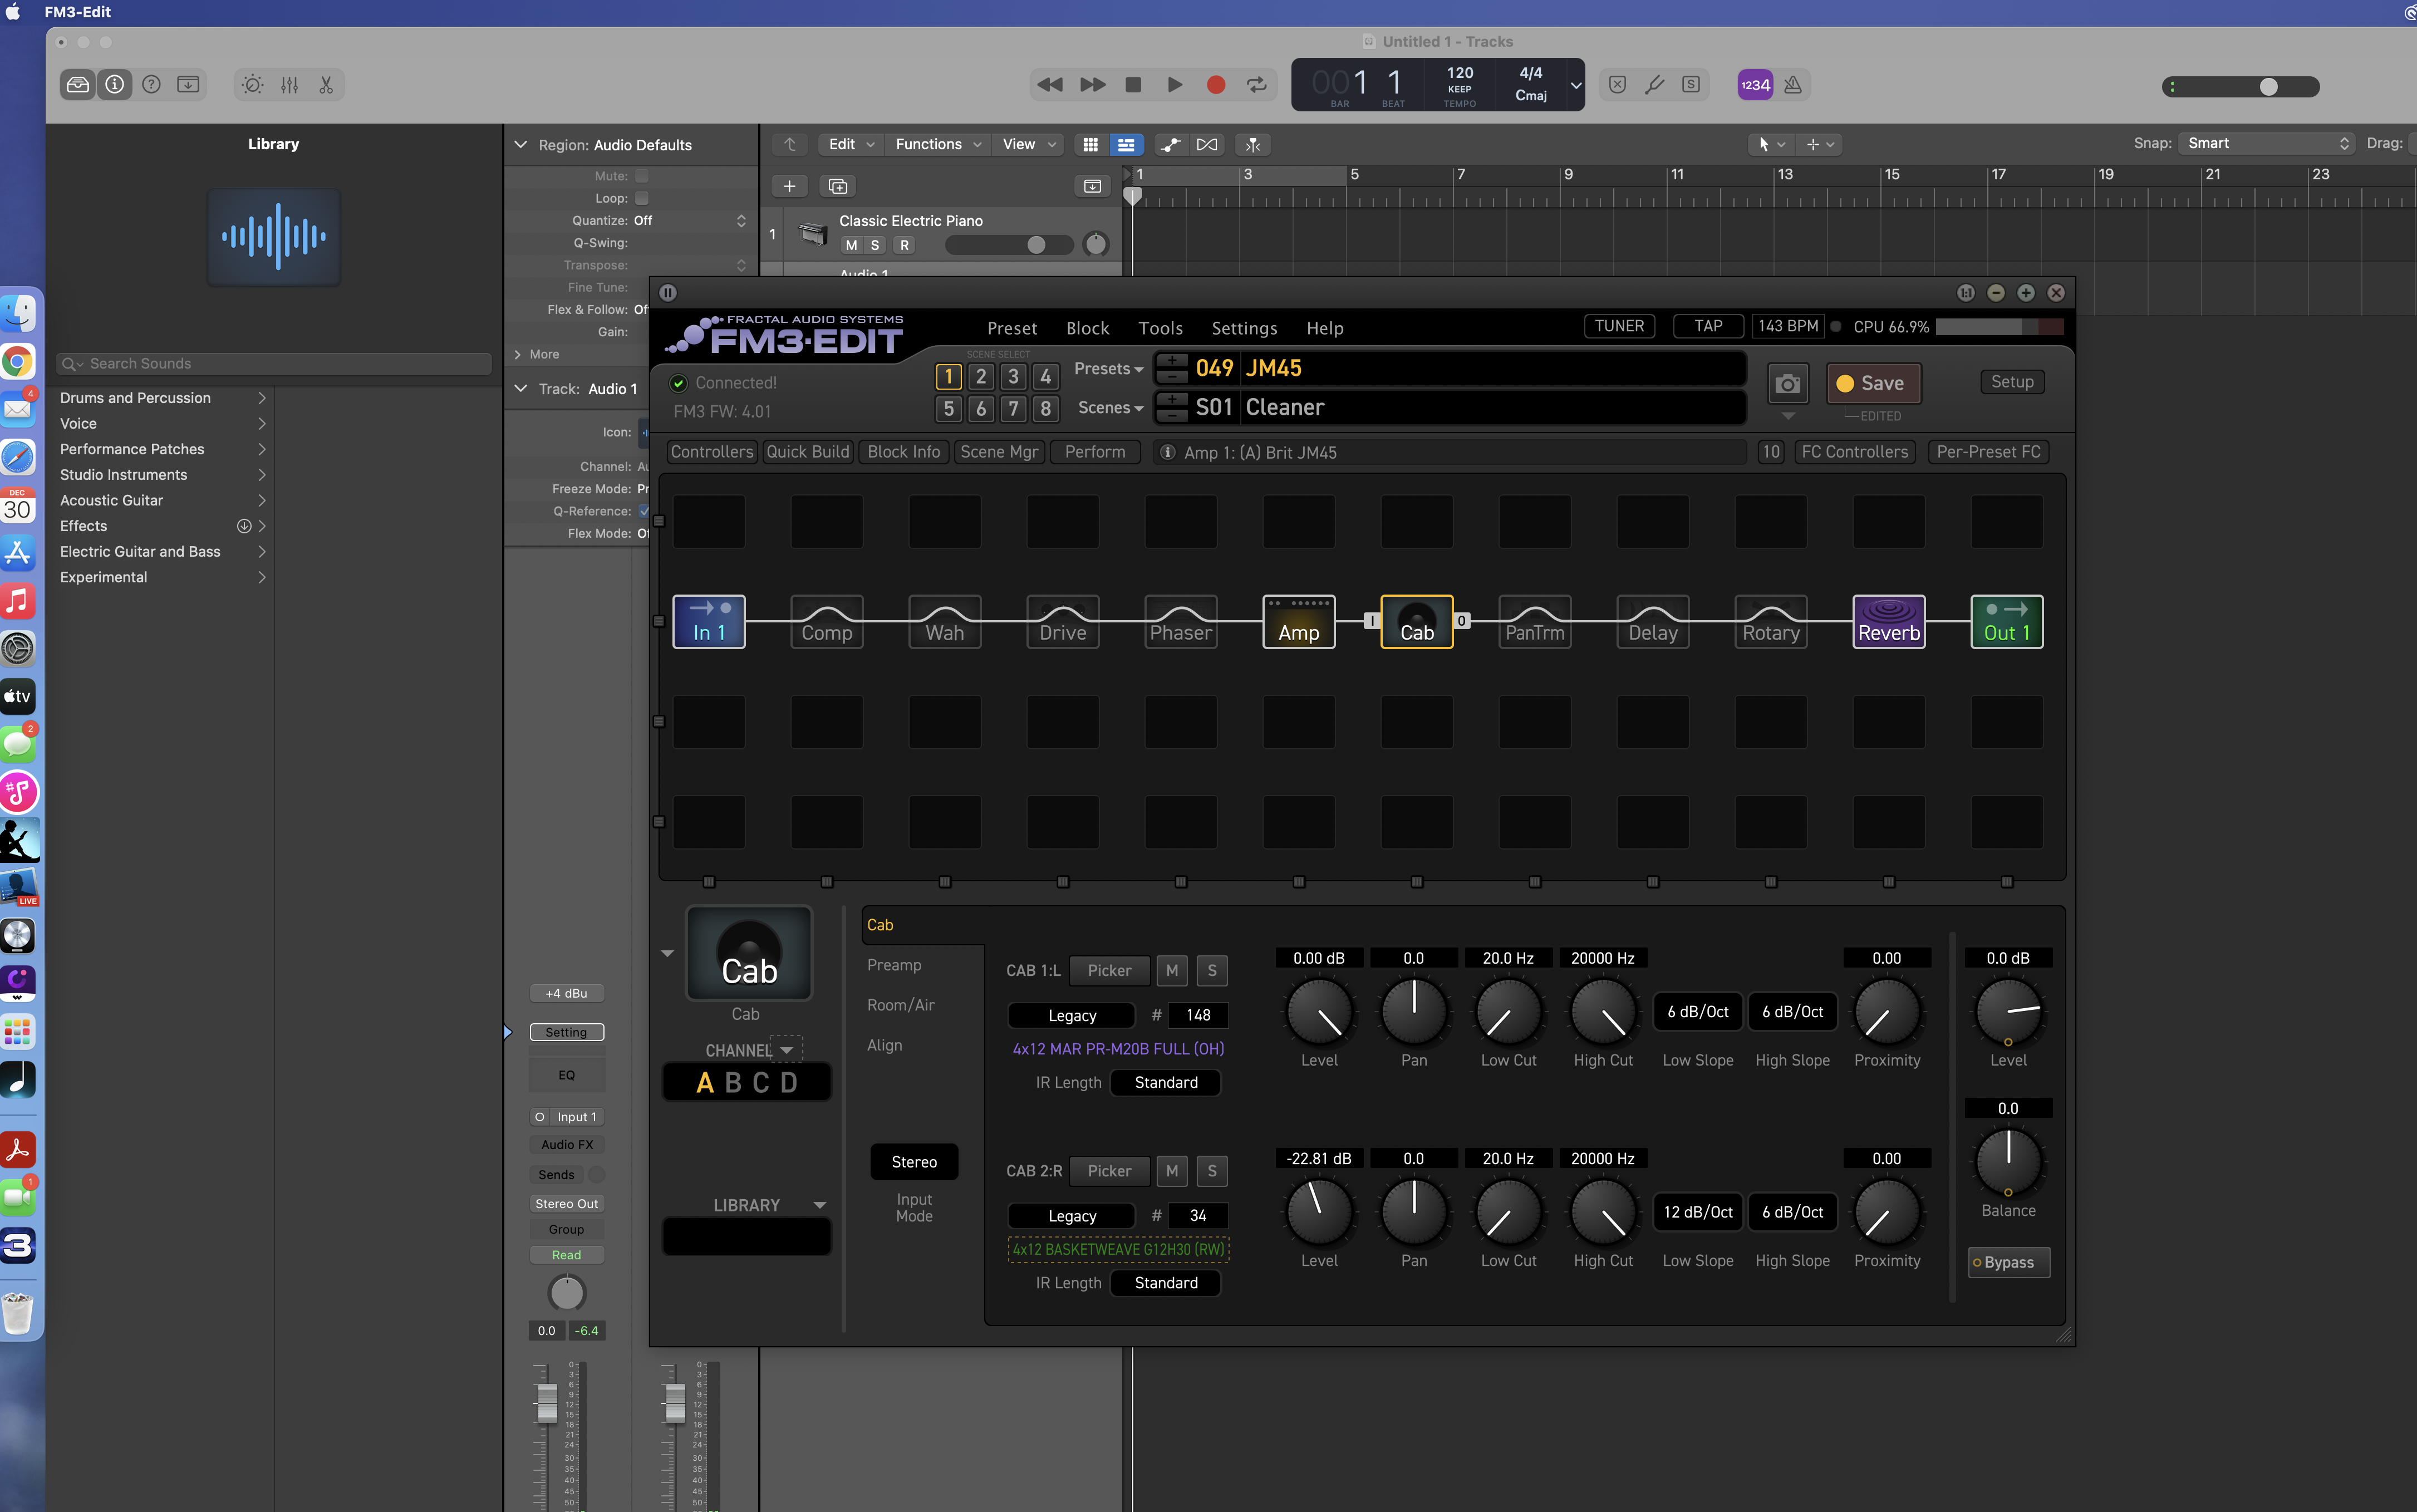Open the FM3-Edit Block menu
Image resolution: width=2417 pixels, height=1512 pixels.
pos(1087,328)
